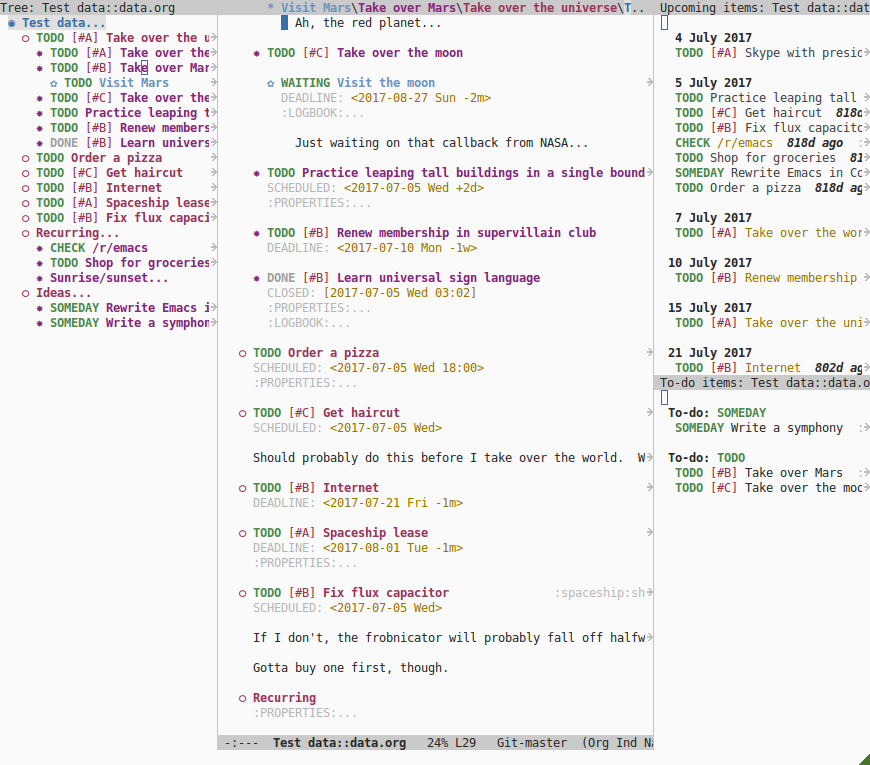The image size is (870, 765).
Task: Click circle bullet of Fix flux capacitor heading
Action: pos(242,592)
